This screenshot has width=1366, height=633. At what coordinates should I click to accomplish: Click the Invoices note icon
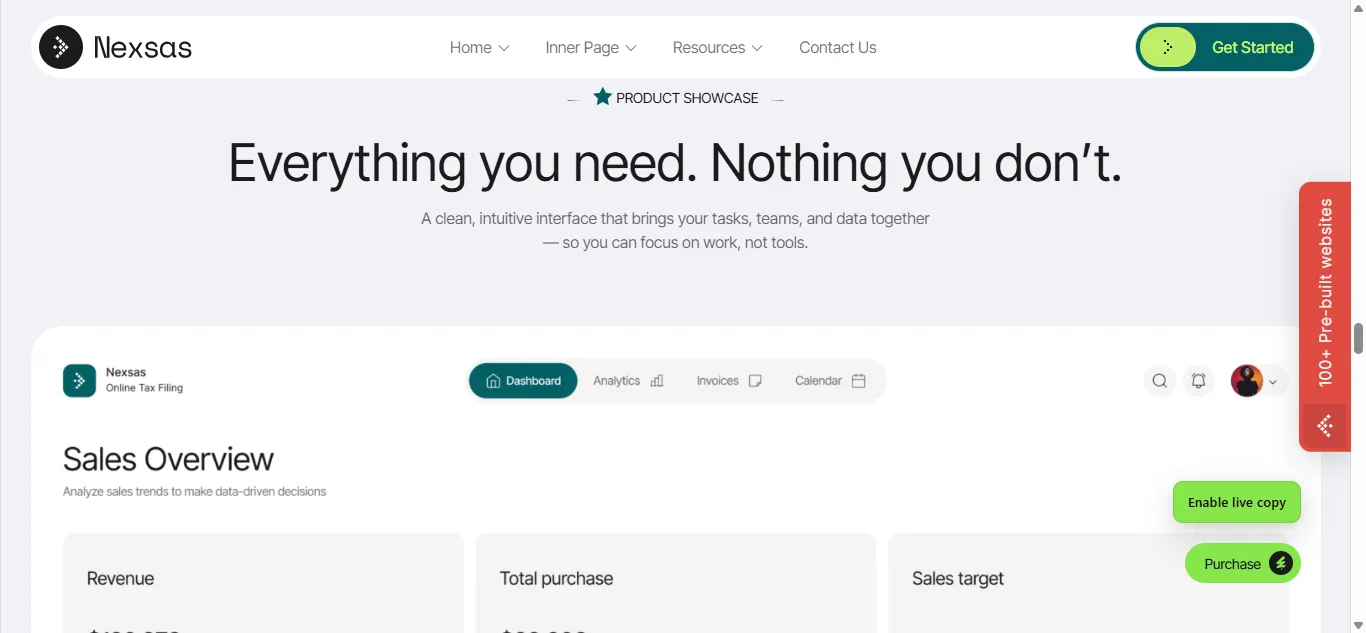755,381
